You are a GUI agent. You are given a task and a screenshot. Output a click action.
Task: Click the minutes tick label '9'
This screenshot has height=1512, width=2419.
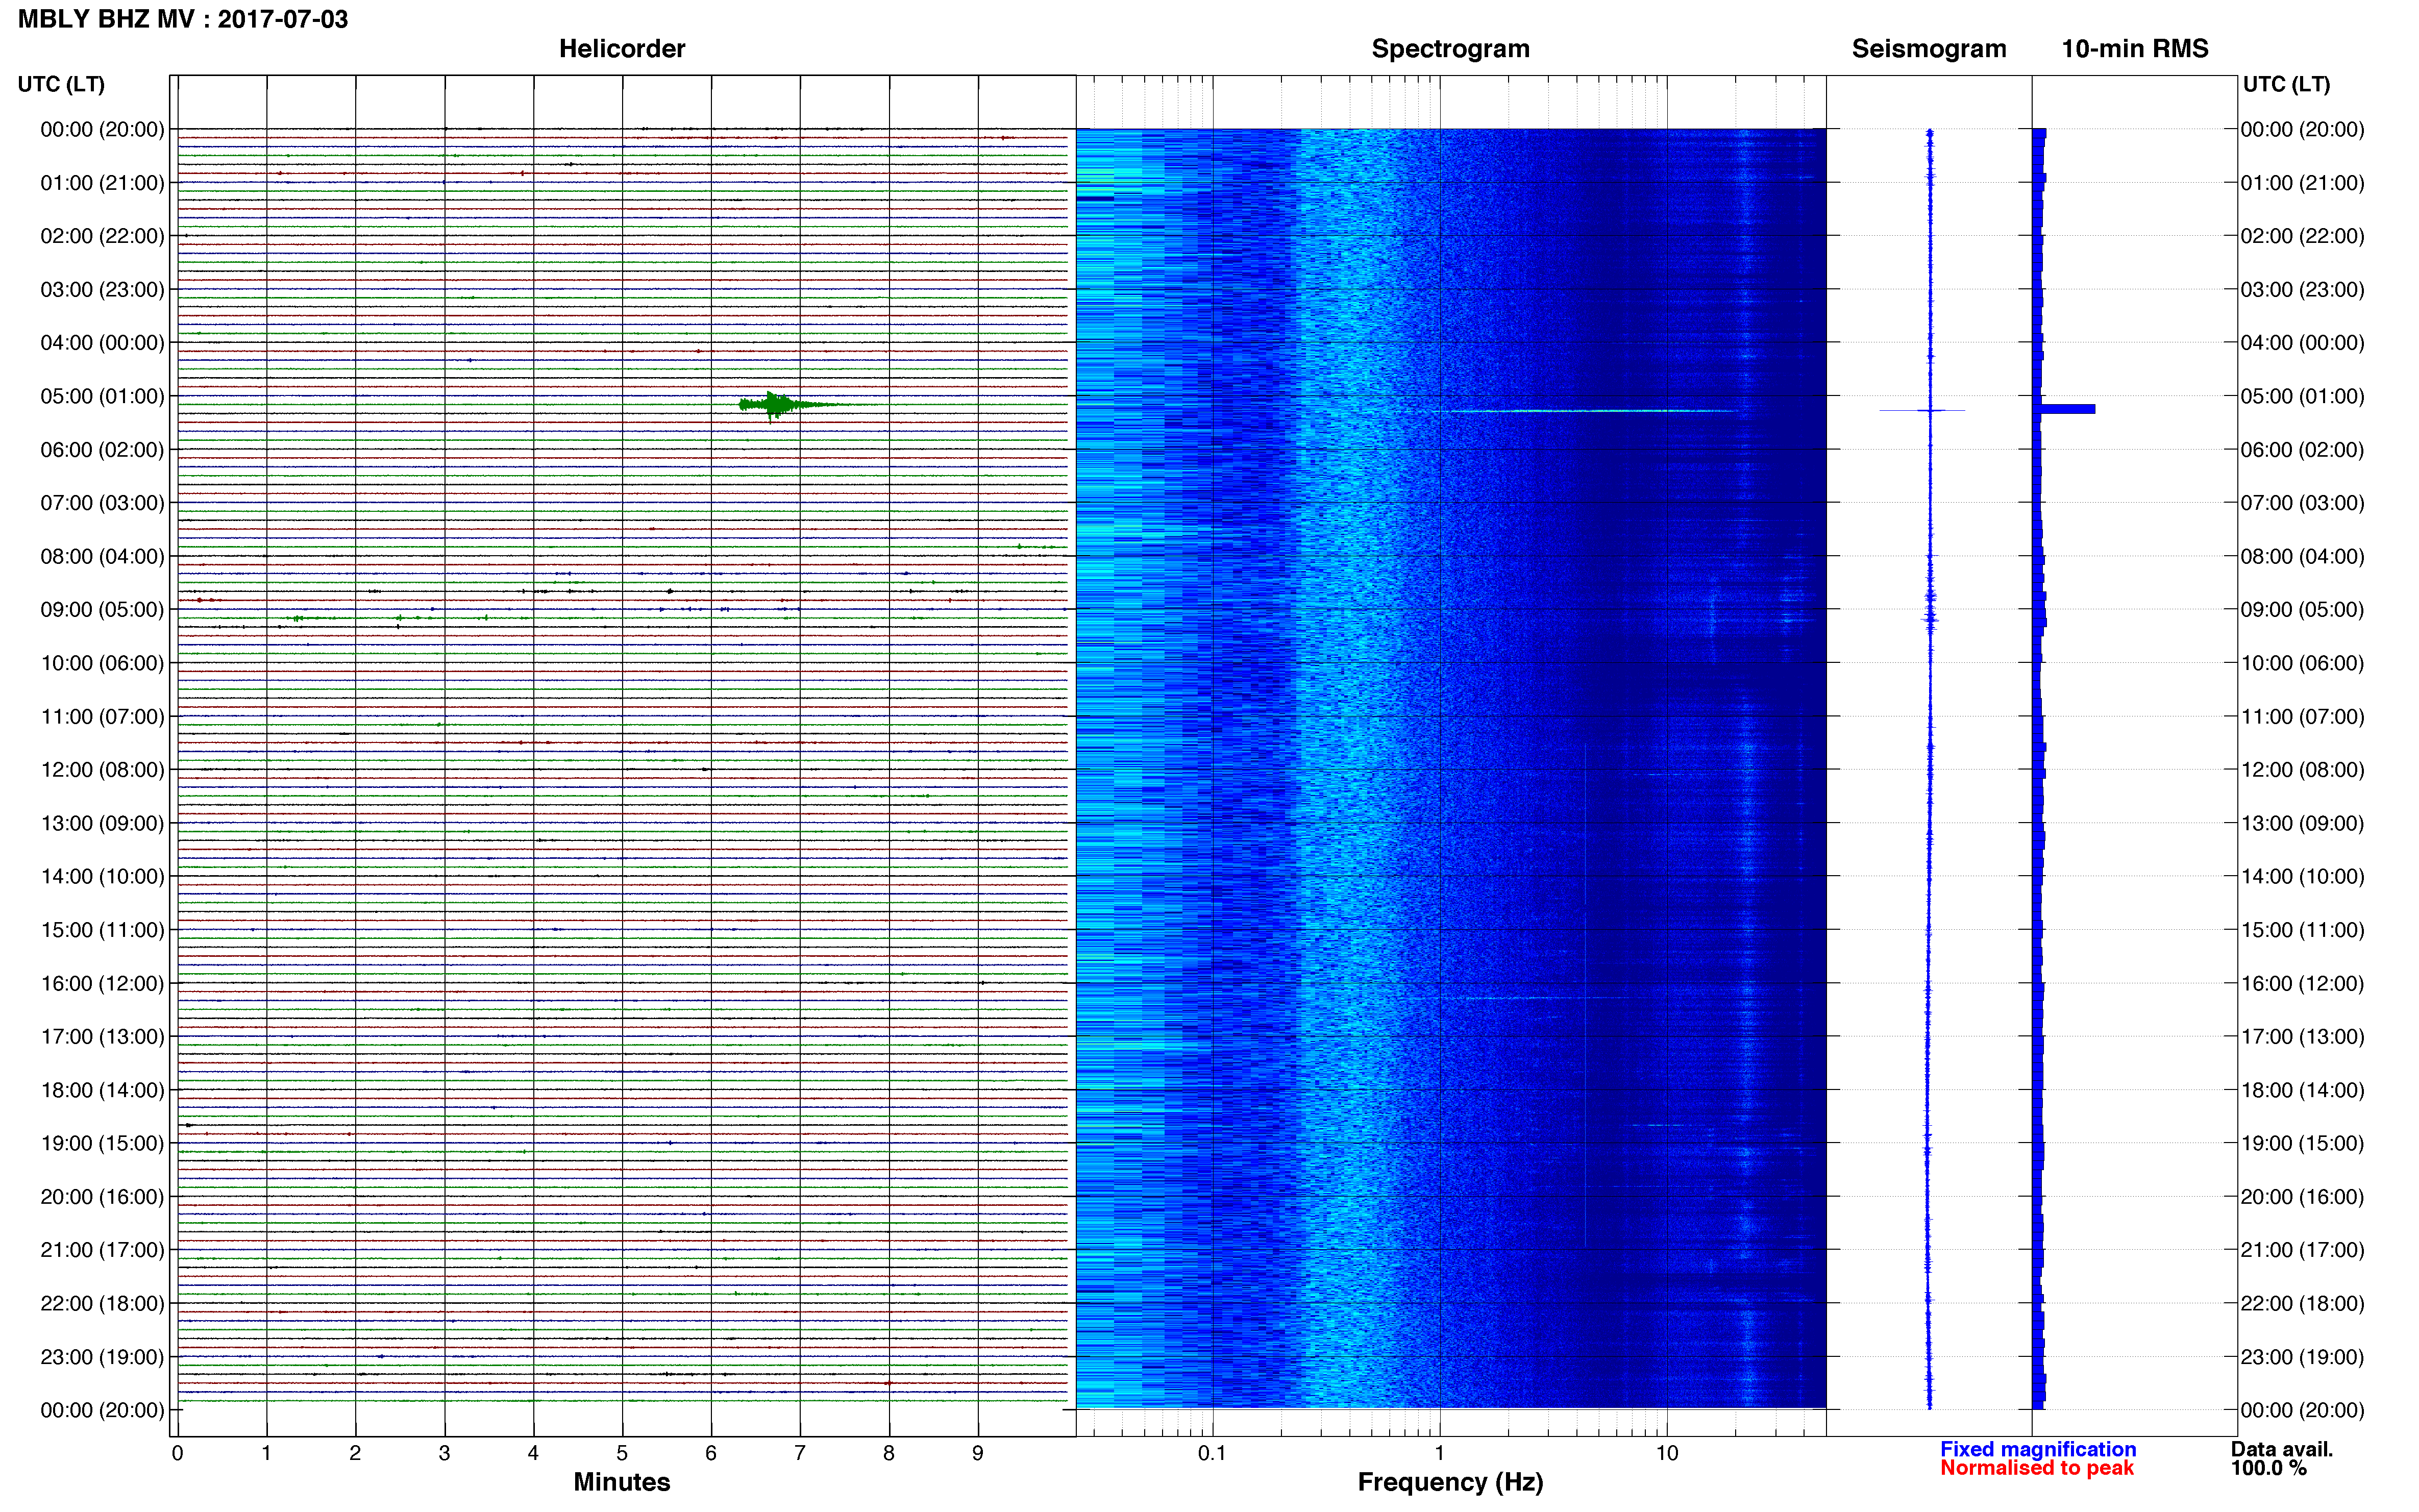pos(978,1453)
